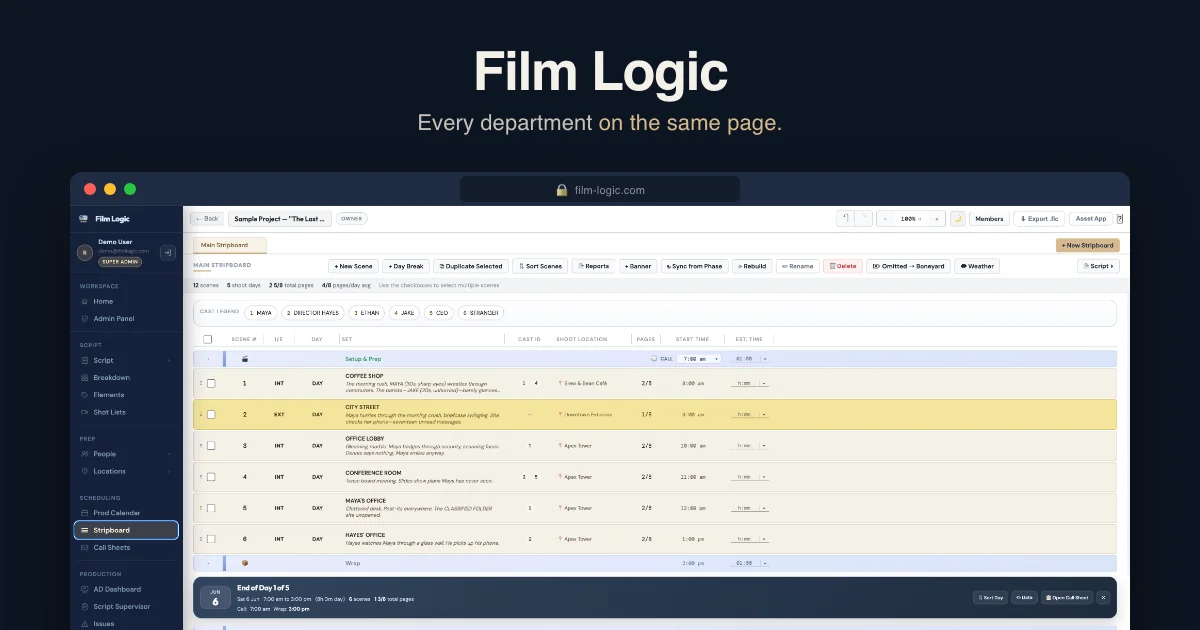The width and height of the screenshot is (1200, 630).
Task: Click Sample Project title field
Action: [x=280, y=218]
